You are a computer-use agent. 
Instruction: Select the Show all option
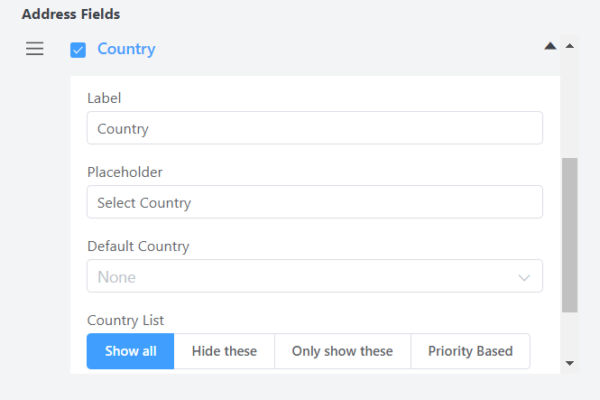click(x=130, y=351)
